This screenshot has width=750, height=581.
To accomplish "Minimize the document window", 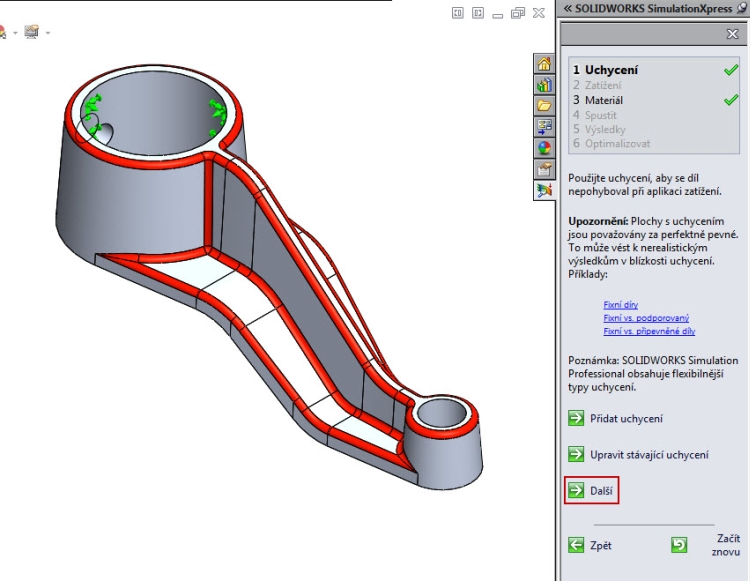I will click(x=497, y=14).
